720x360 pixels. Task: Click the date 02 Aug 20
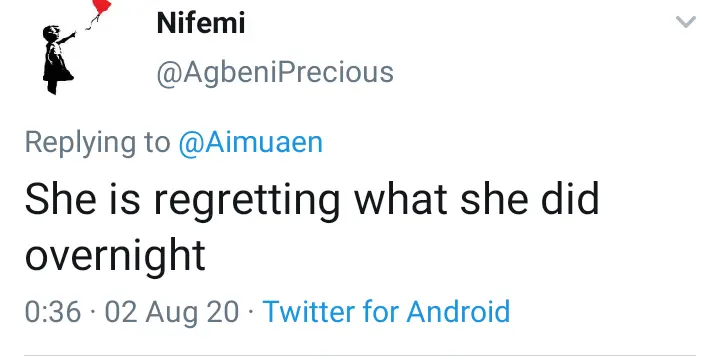pos(172,312)
